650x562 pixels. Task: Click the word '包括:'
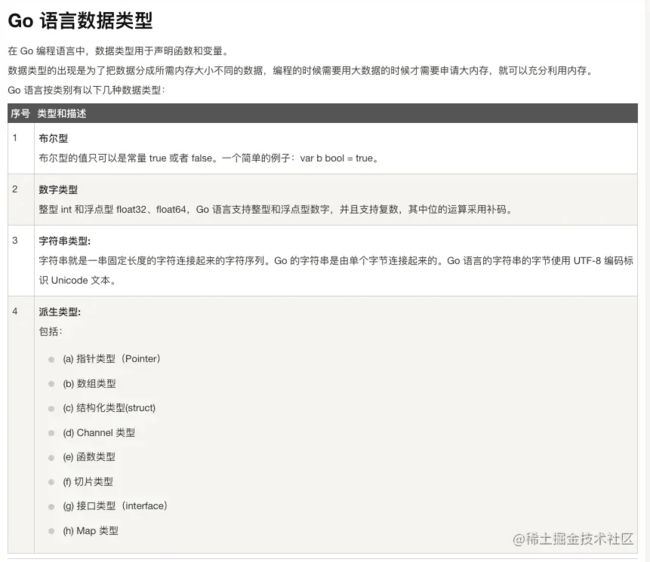(x=51, y=332)
